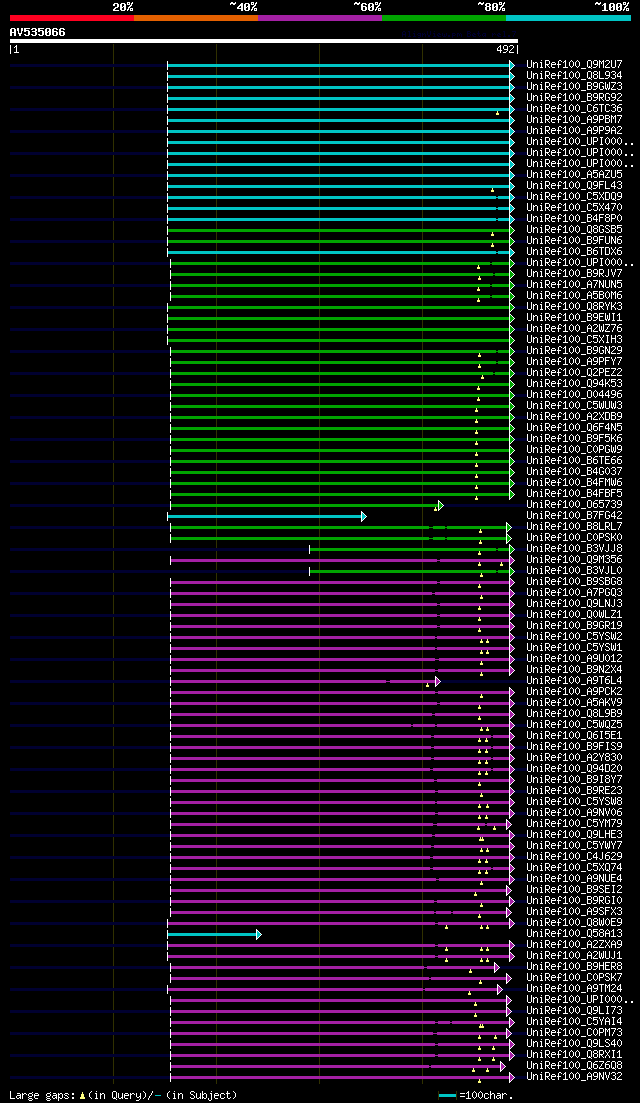Select the UniRef100_C5XIH3 label
This screenshot has height=1103, width=640.
click(574, 340)
